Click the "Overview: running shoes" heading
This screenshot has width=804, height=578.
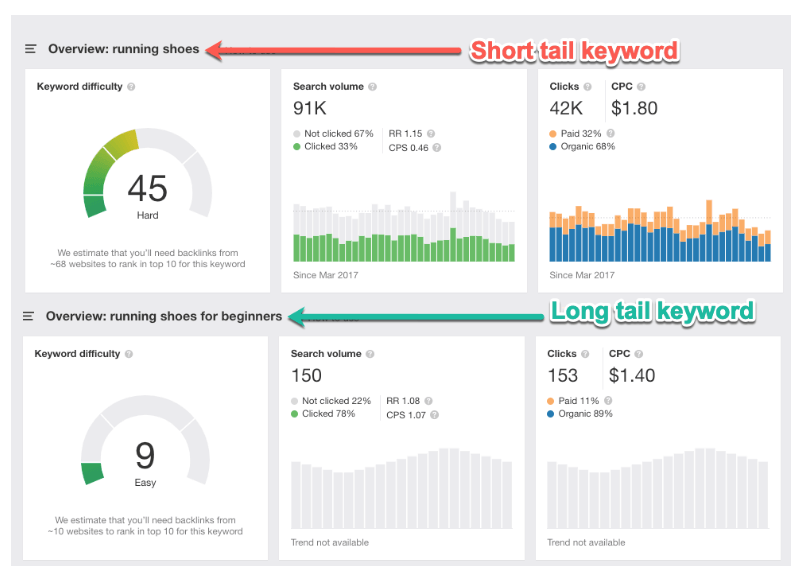[x=123, y=49]
